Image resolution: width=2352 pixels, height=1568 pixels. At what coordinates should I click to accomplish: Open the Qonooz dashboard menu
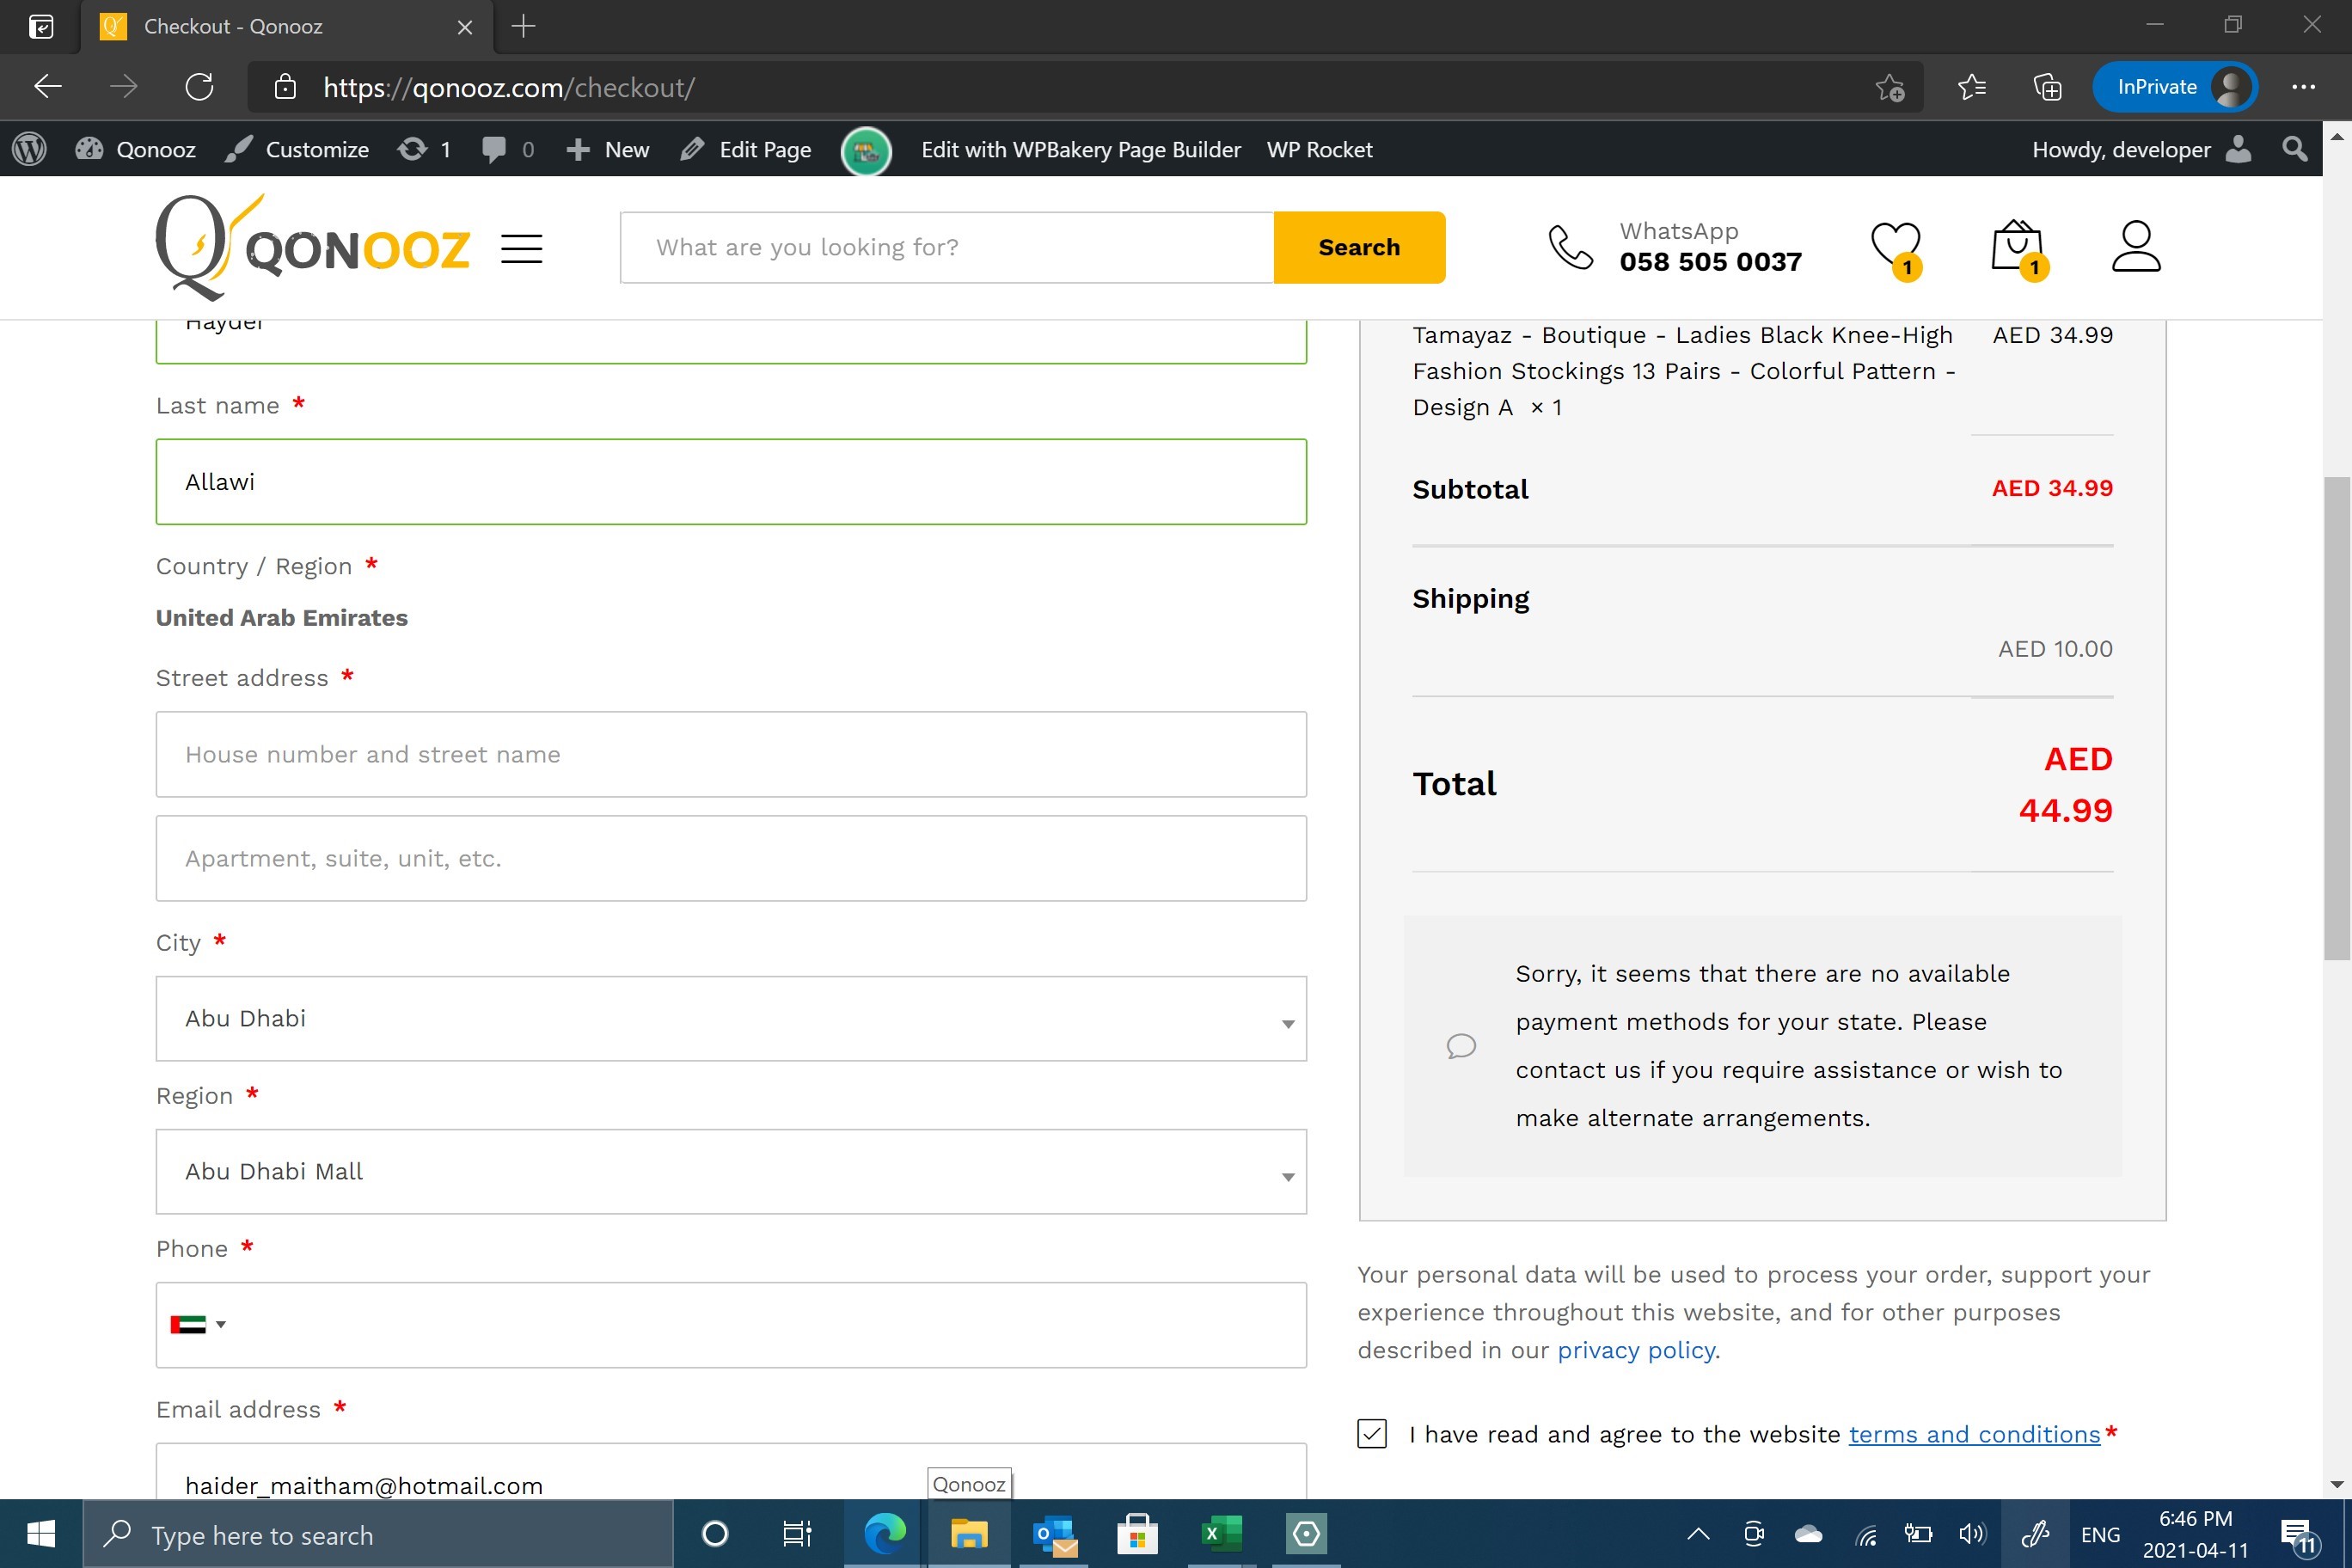(136, 150)
